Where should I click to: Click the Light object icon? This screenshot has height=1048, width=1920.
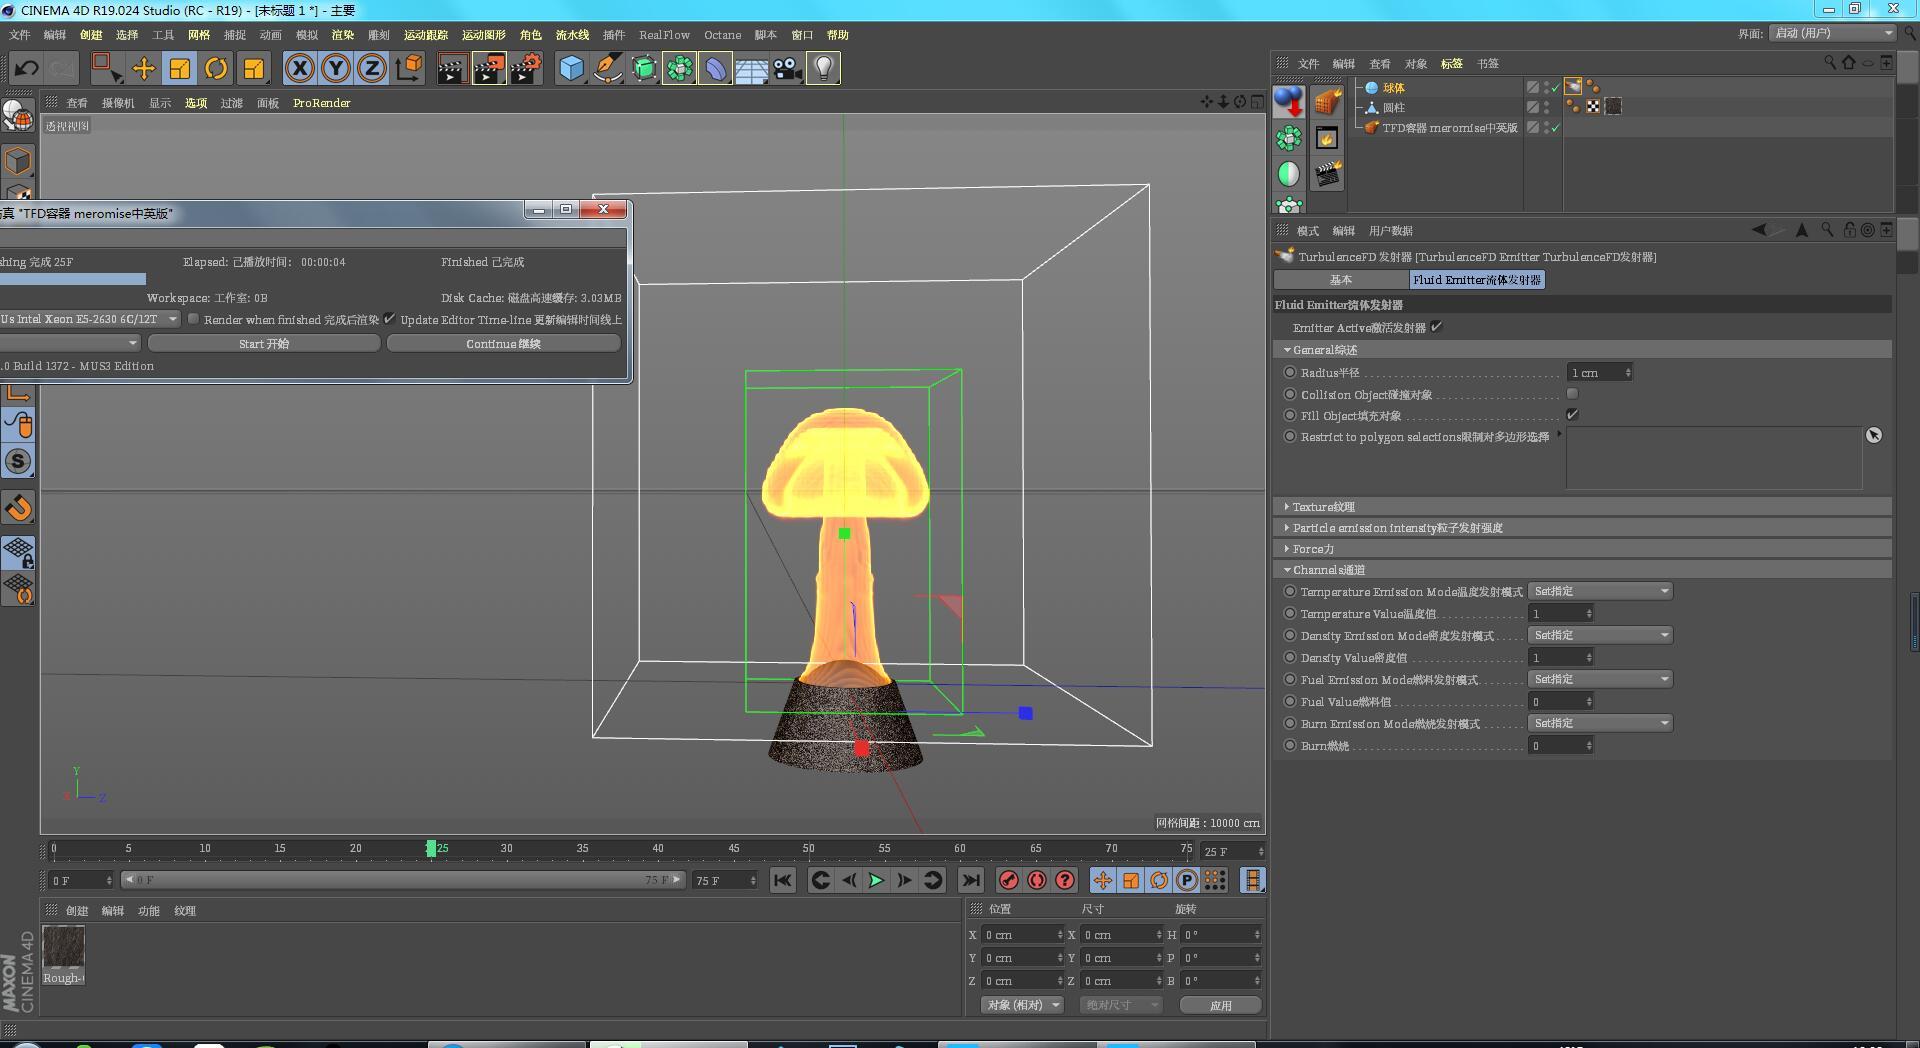823,68
